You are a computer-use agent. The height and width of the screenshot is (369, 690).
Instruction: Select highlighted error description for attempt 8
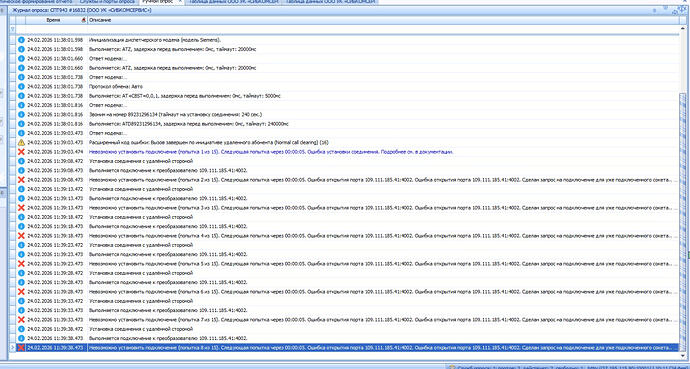(381, 347)
